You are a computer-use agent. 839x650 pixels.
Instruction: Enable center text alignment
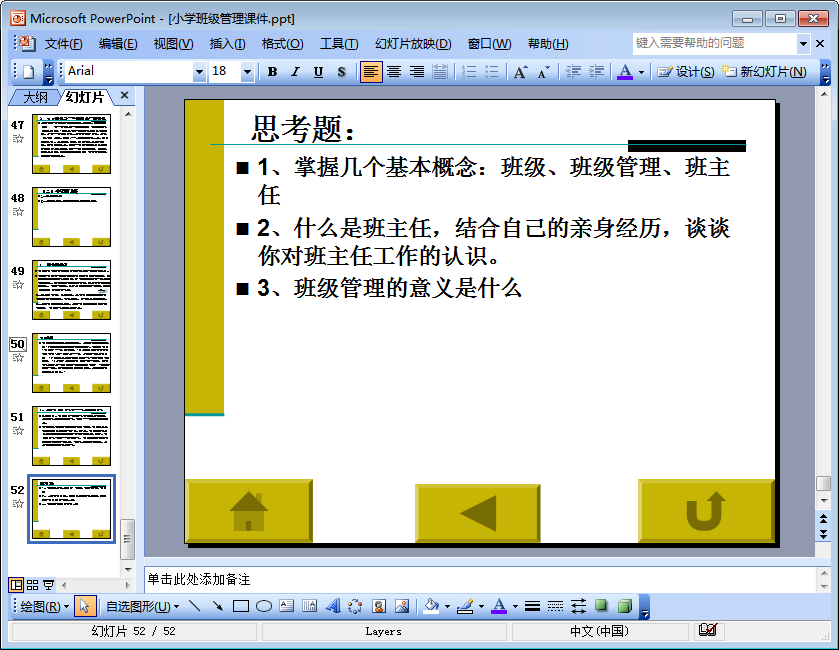[x=394, y=72]
